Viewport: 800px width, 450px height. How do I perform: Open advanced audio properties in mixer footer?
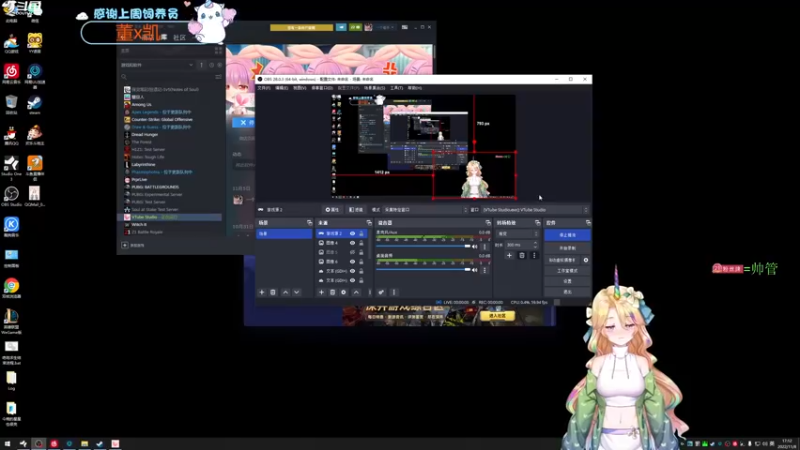pyautogui.click(x=381, y=292)
